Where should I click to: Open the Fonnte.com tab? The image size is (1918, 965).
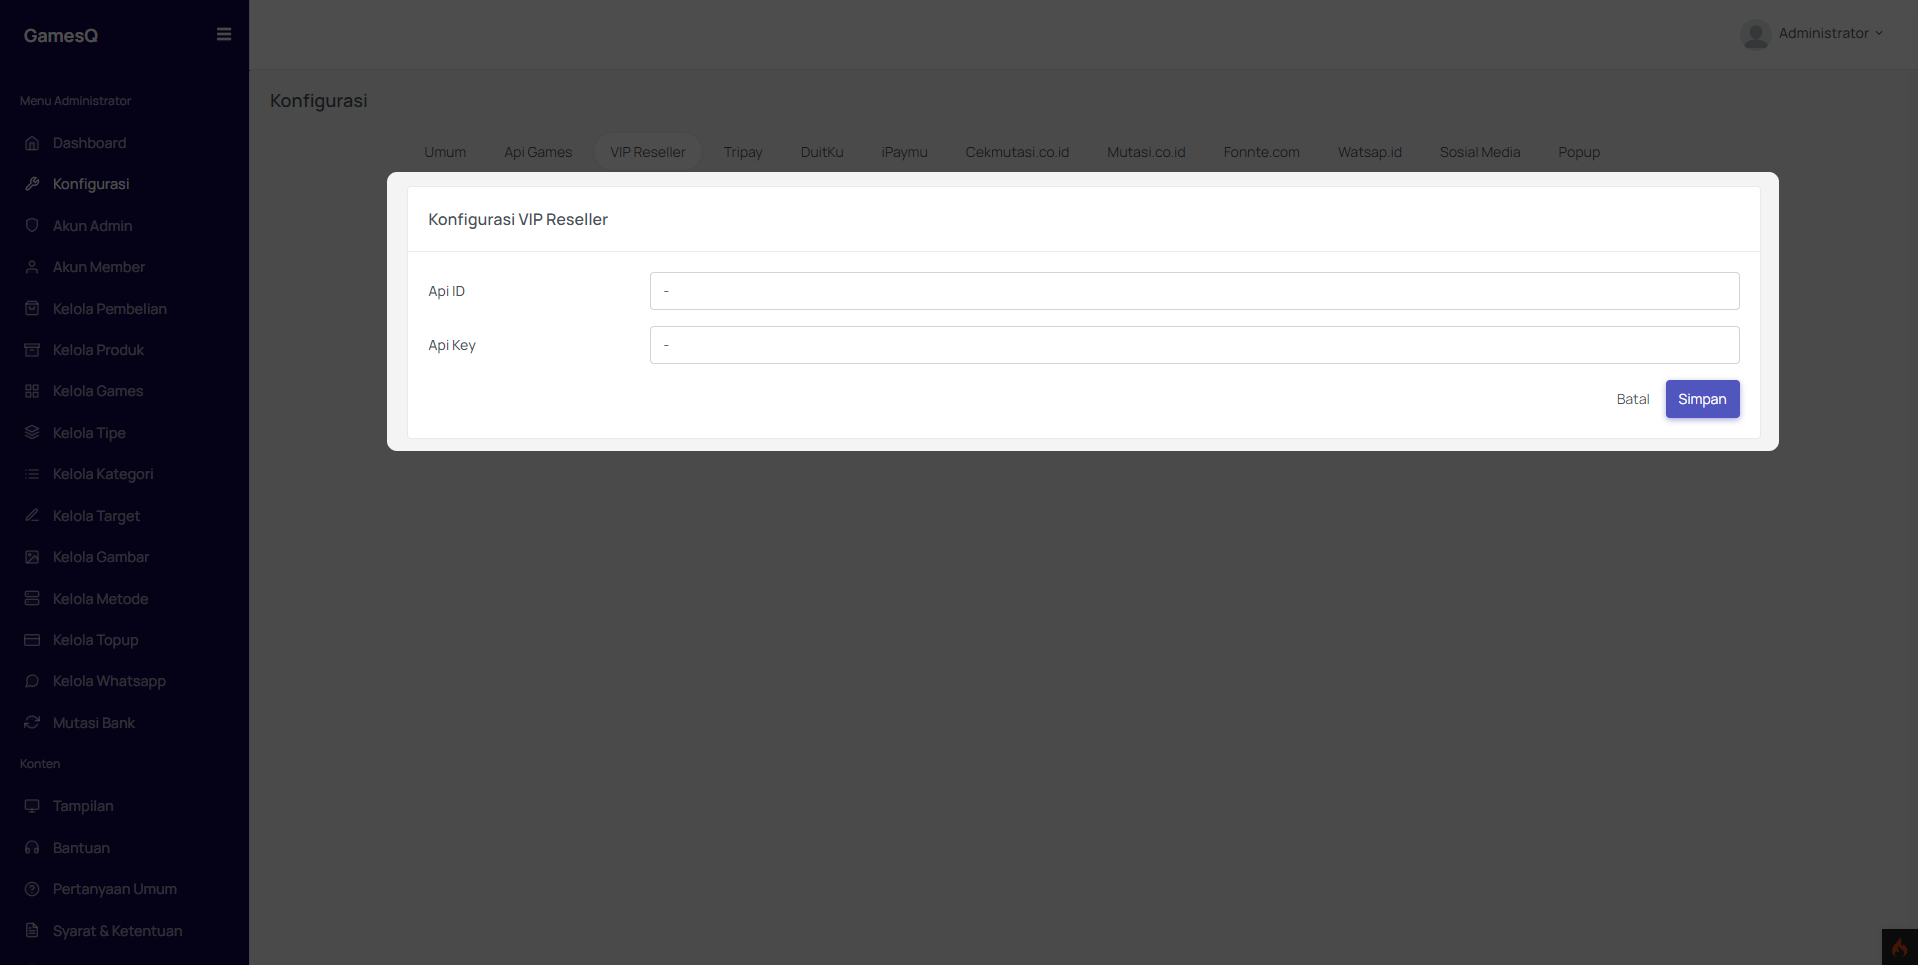[1262, 152]
